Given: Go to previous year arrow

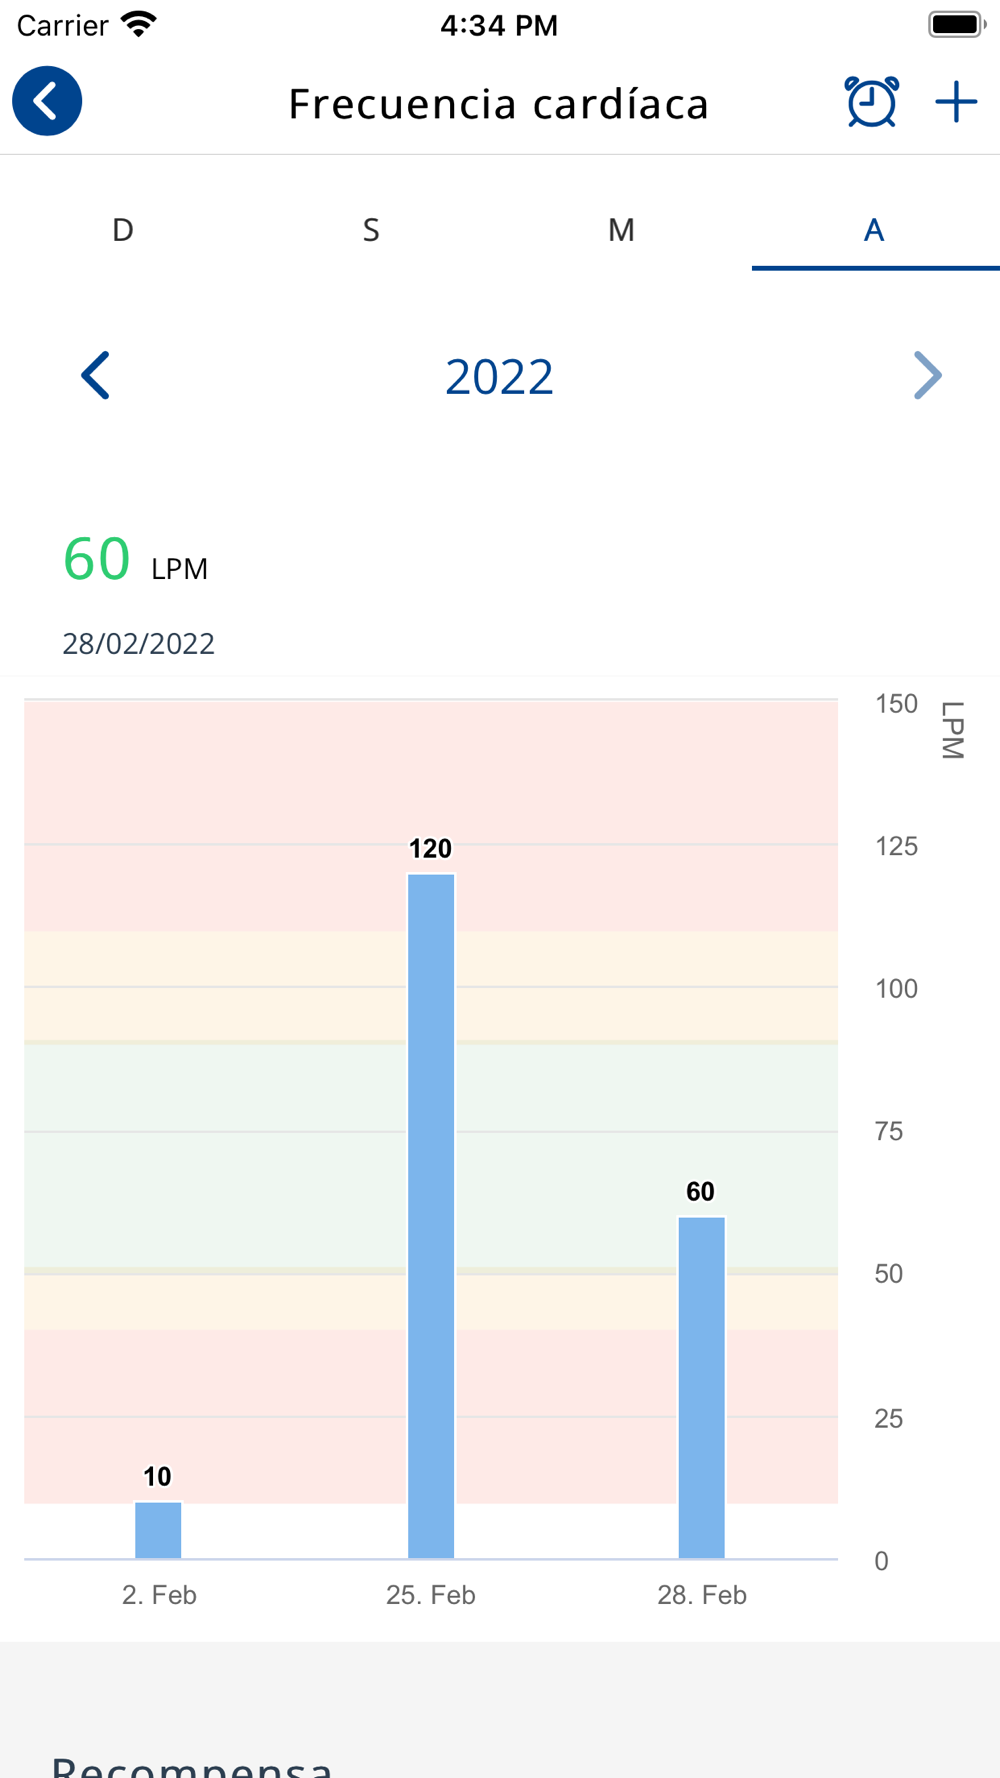Looking at the screenshot, I should [x=95, y=376].
